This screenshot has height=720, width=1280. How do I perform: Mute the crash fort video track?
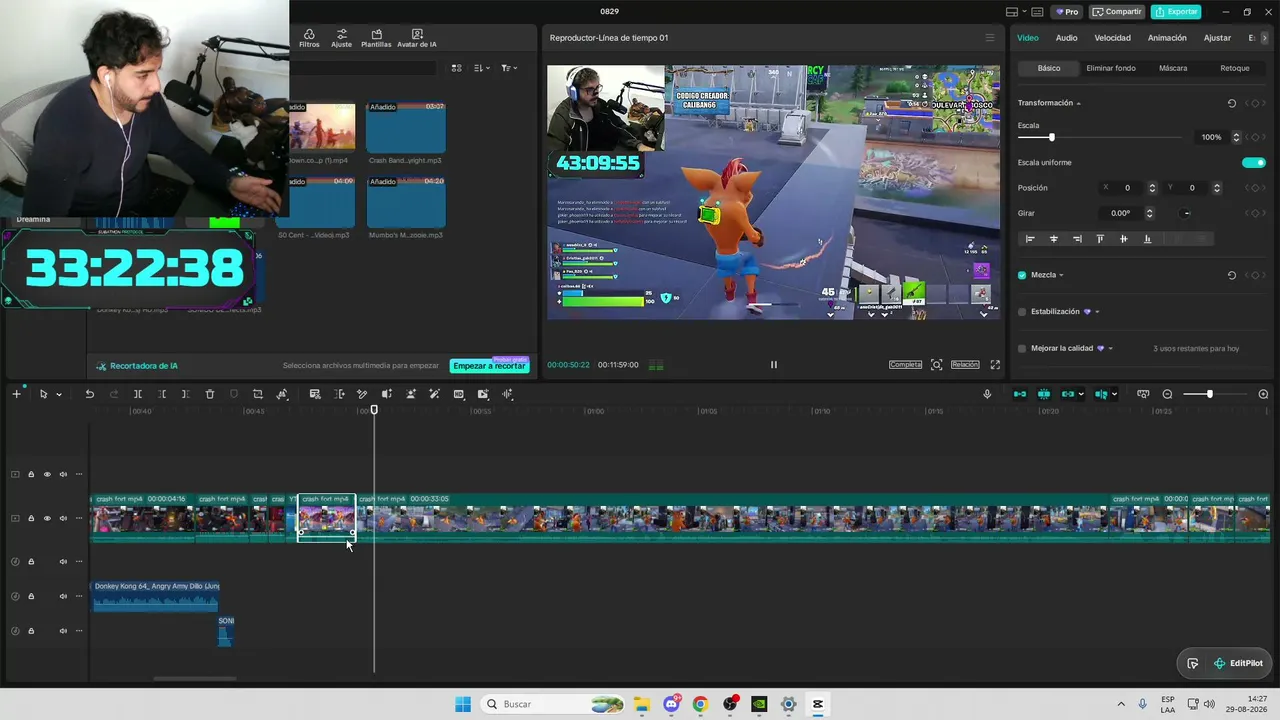point(63,518)
